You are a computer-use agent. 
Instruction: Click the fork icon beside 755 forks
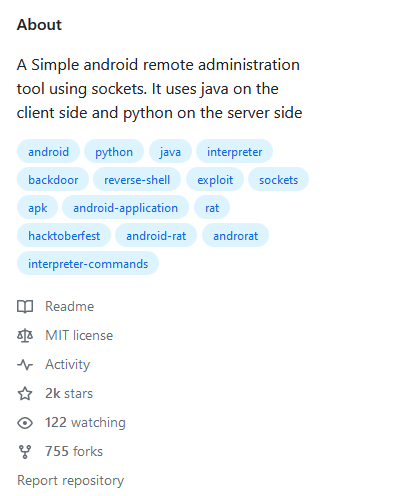25,452
